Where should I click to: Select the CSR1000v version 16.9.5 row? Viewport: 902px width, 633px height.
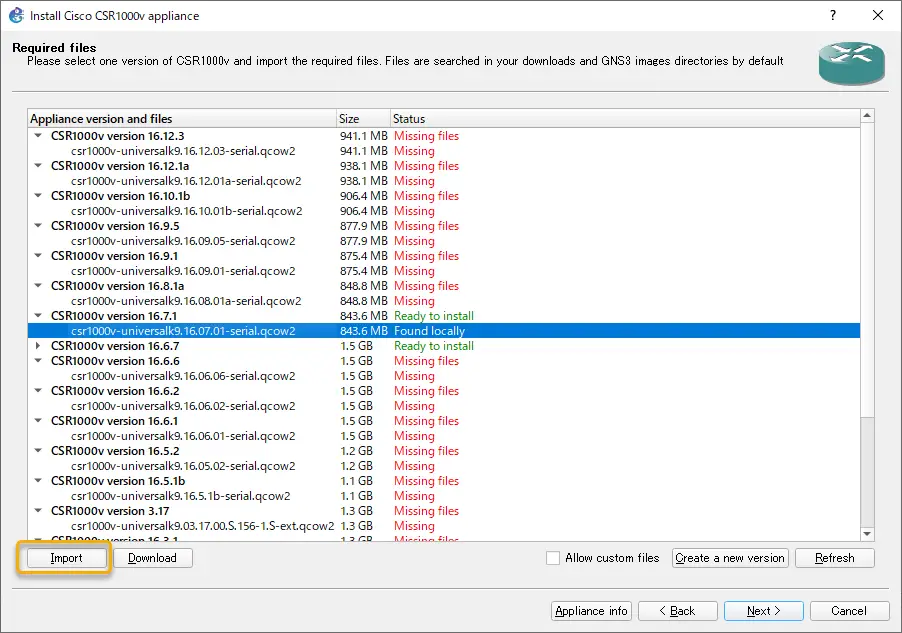(444, 226)
